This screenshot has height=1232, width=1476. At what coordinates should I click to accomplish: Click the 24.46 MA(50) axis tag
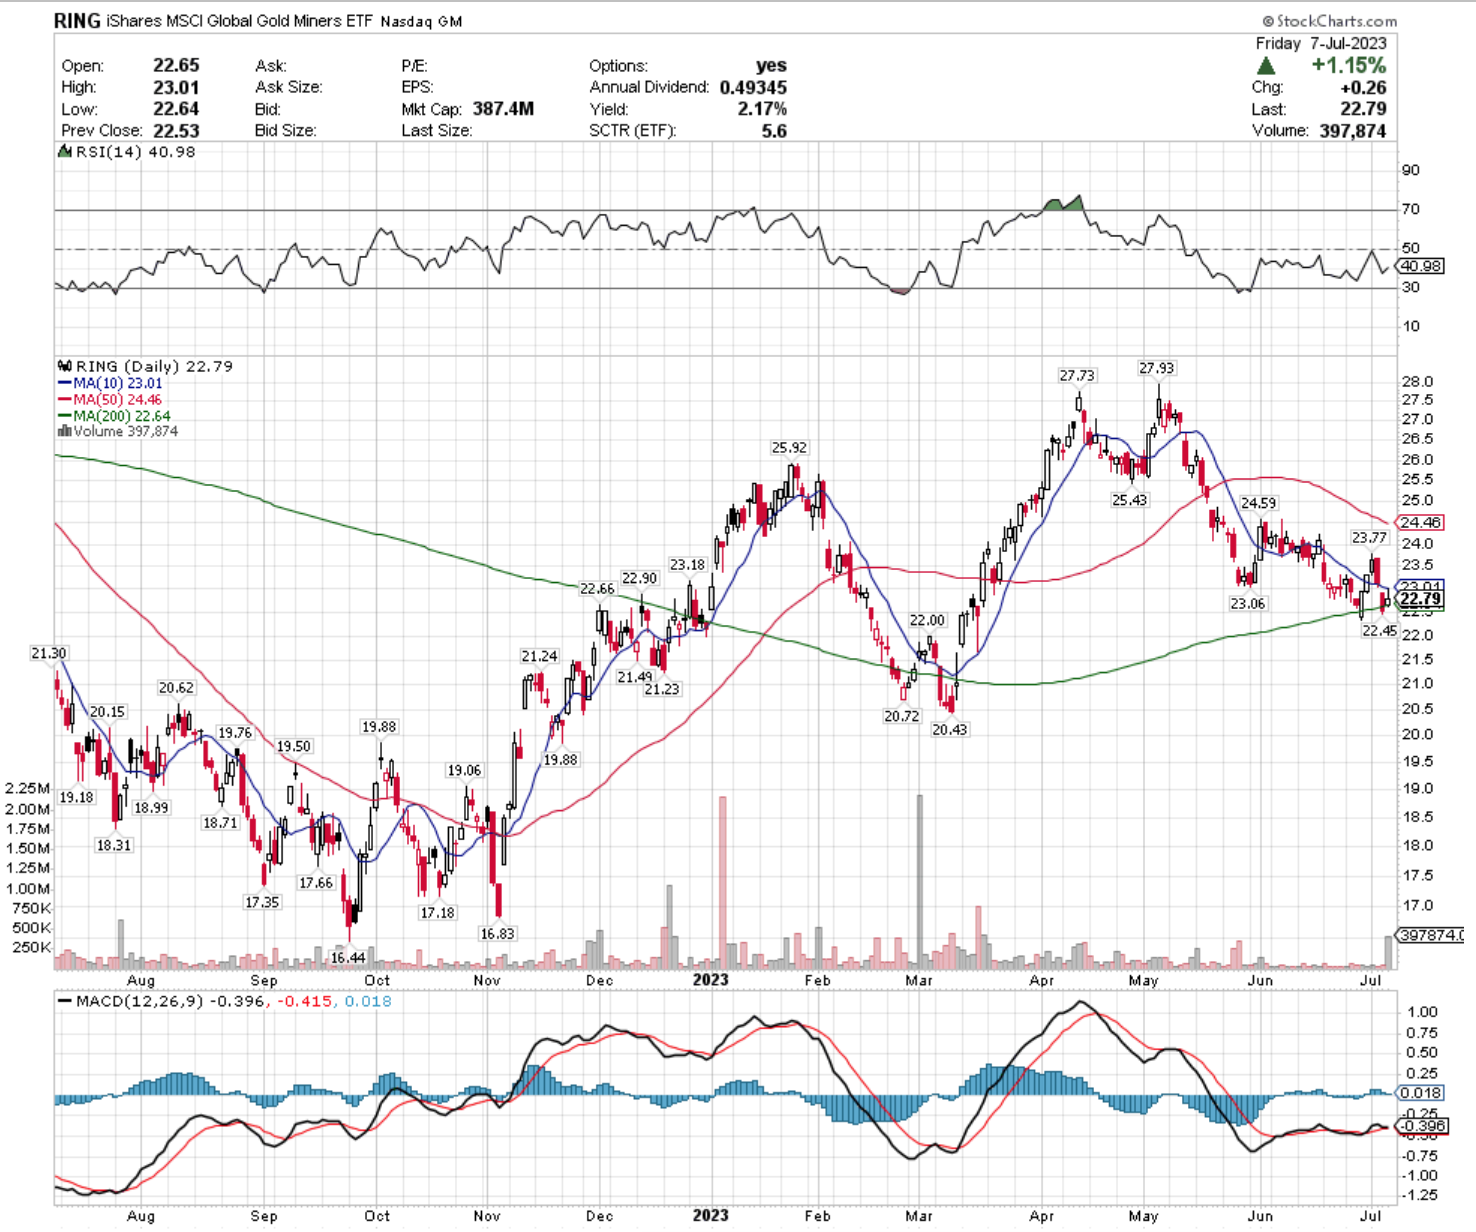(x=1420, y=522)
